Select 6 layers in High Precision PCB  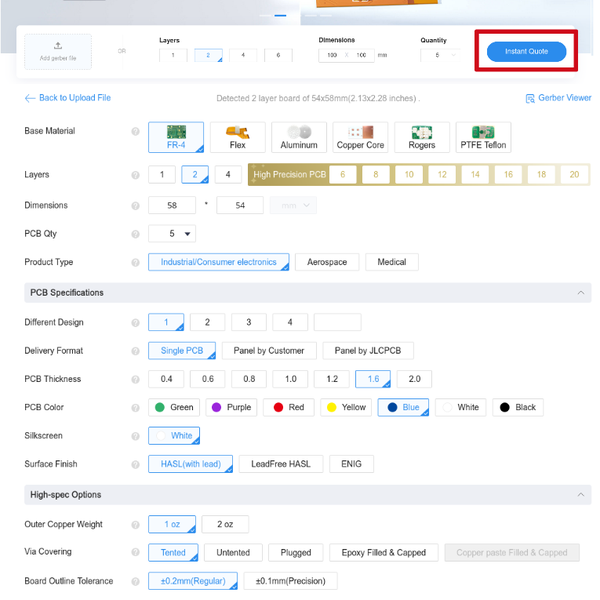343,175
